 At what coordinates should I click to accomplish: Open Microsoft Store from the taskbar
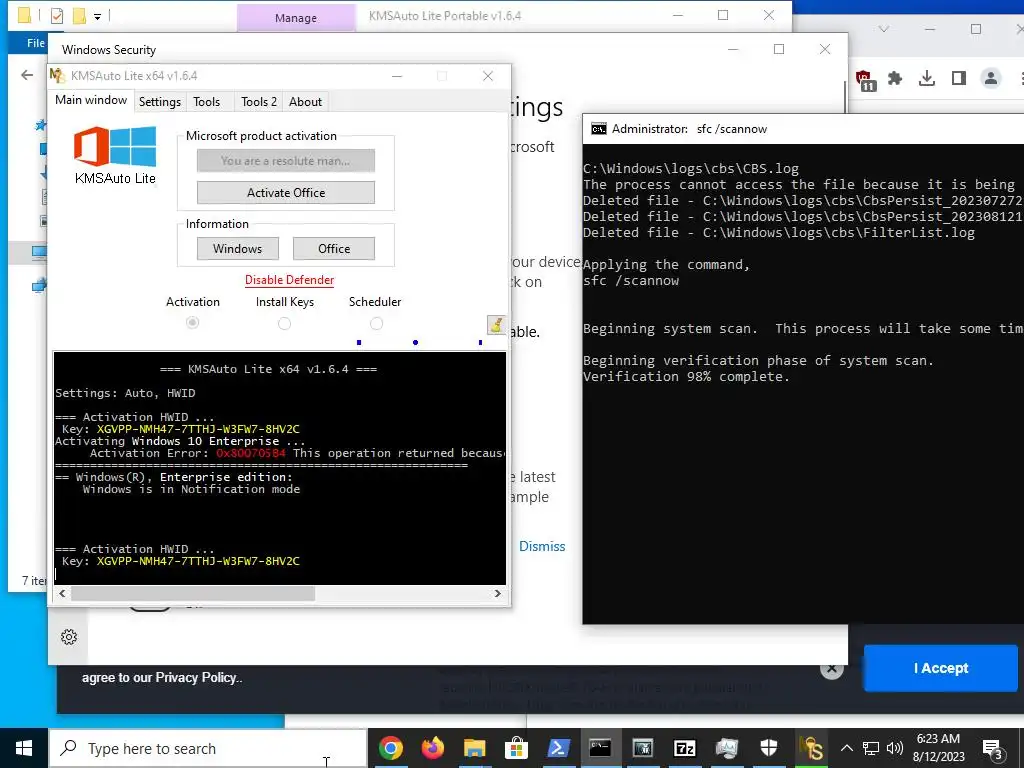click(x=516, y=748)
